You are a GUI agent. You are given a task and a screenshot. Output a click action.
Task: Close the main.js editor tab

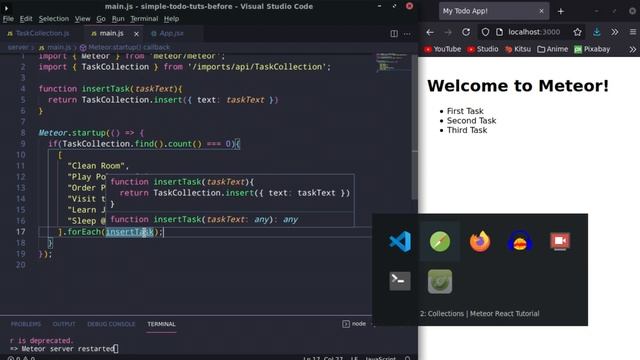pyautogui.click(x=136, y=33)
